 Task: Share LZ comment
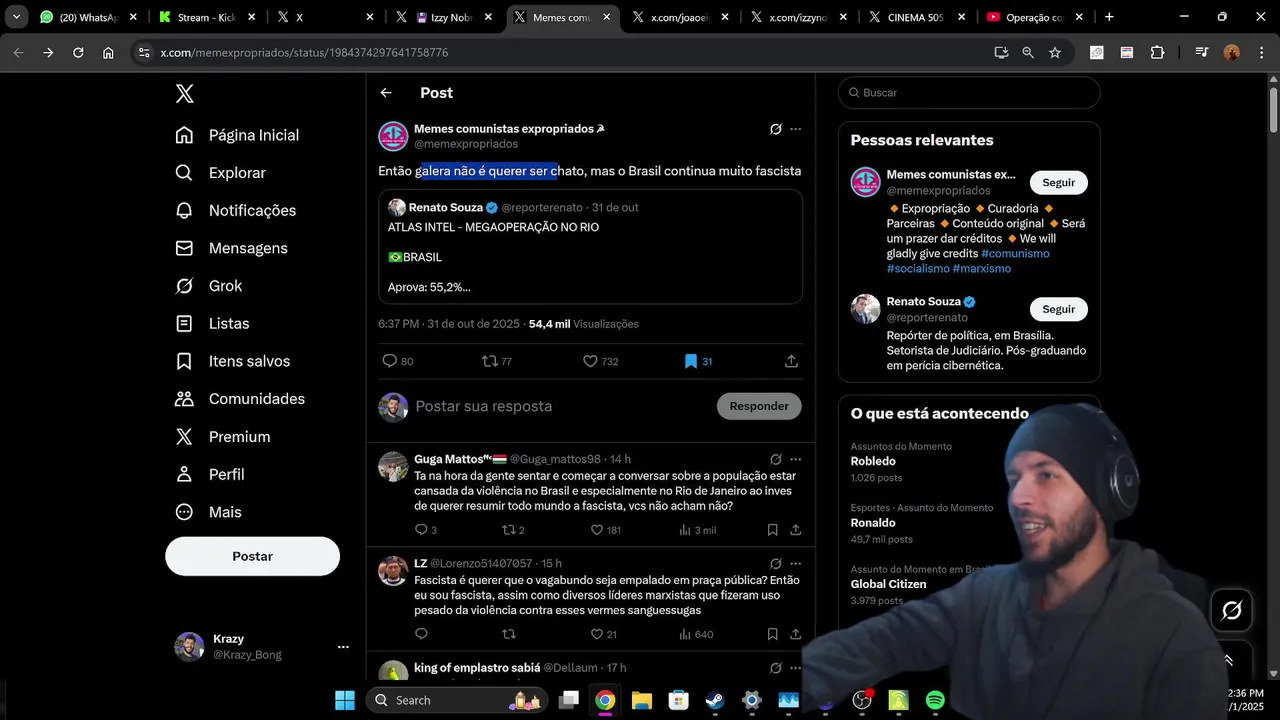795,634
